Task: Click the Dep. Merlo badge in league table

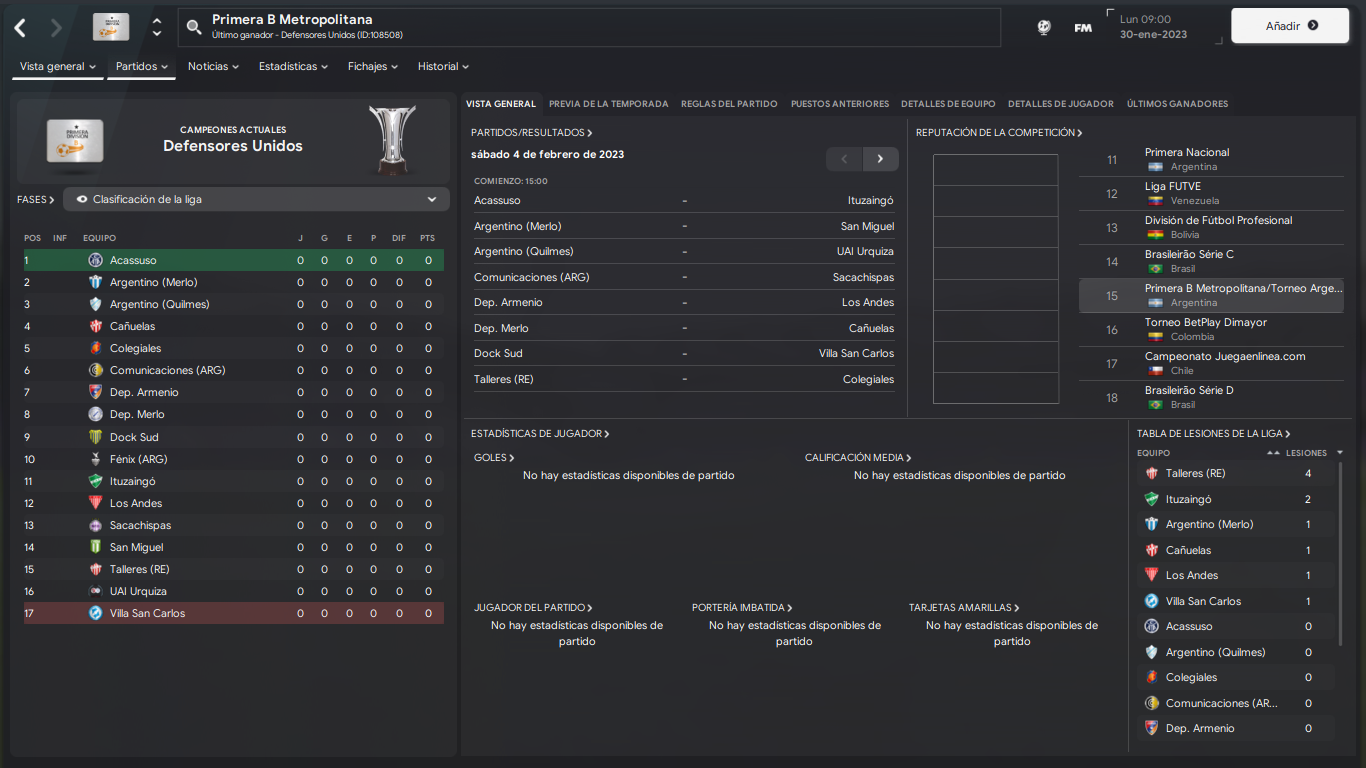Action: tap(95, 414)
